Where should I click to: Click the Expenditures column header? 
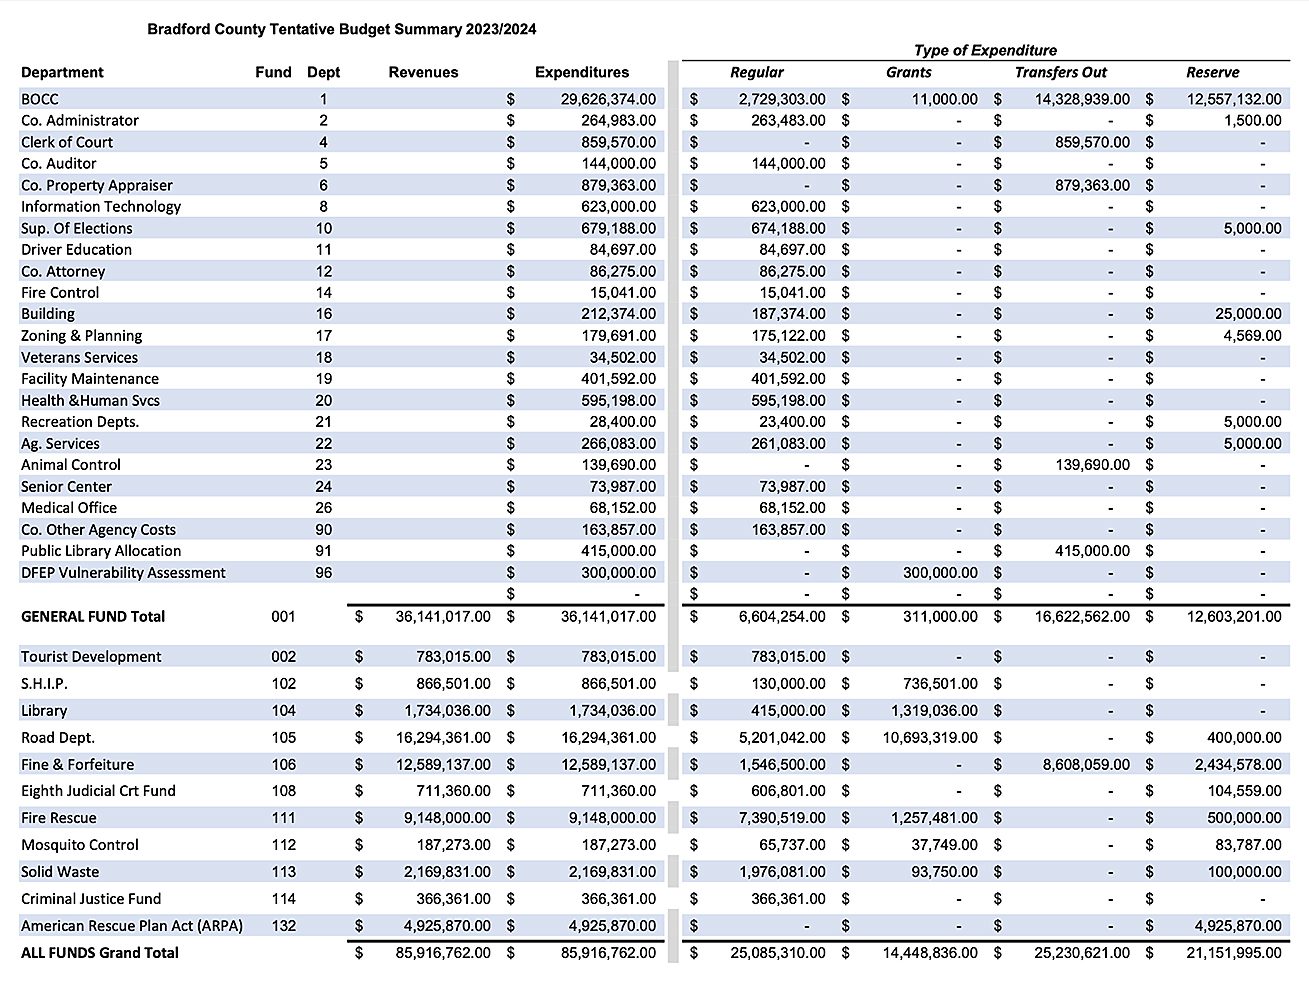[582, 72]
